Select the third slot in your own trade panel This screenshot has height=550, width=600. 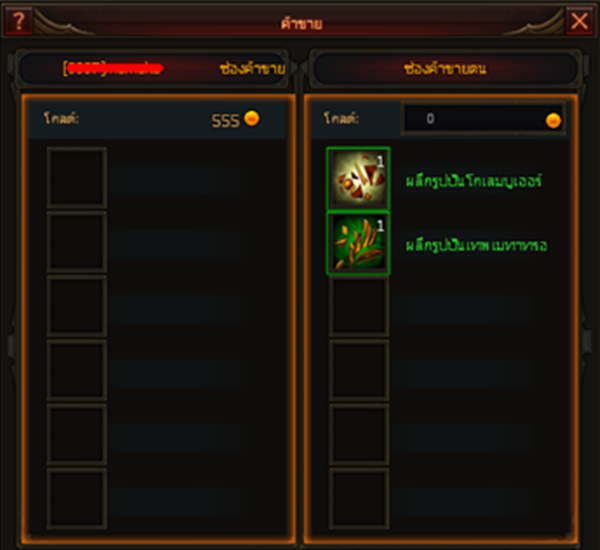[359, 306]
